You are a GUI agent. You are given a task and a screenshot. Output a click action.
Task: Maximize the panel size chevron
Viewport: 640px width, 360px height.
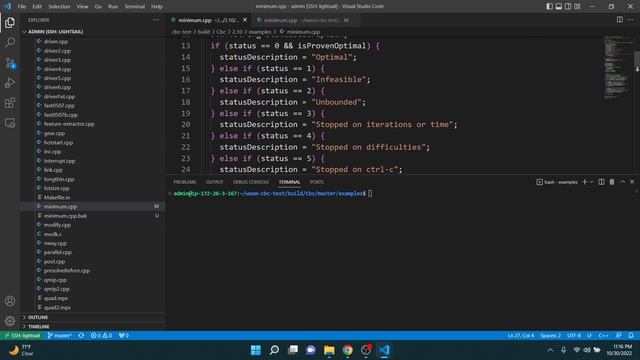click(x=623, y=182)
